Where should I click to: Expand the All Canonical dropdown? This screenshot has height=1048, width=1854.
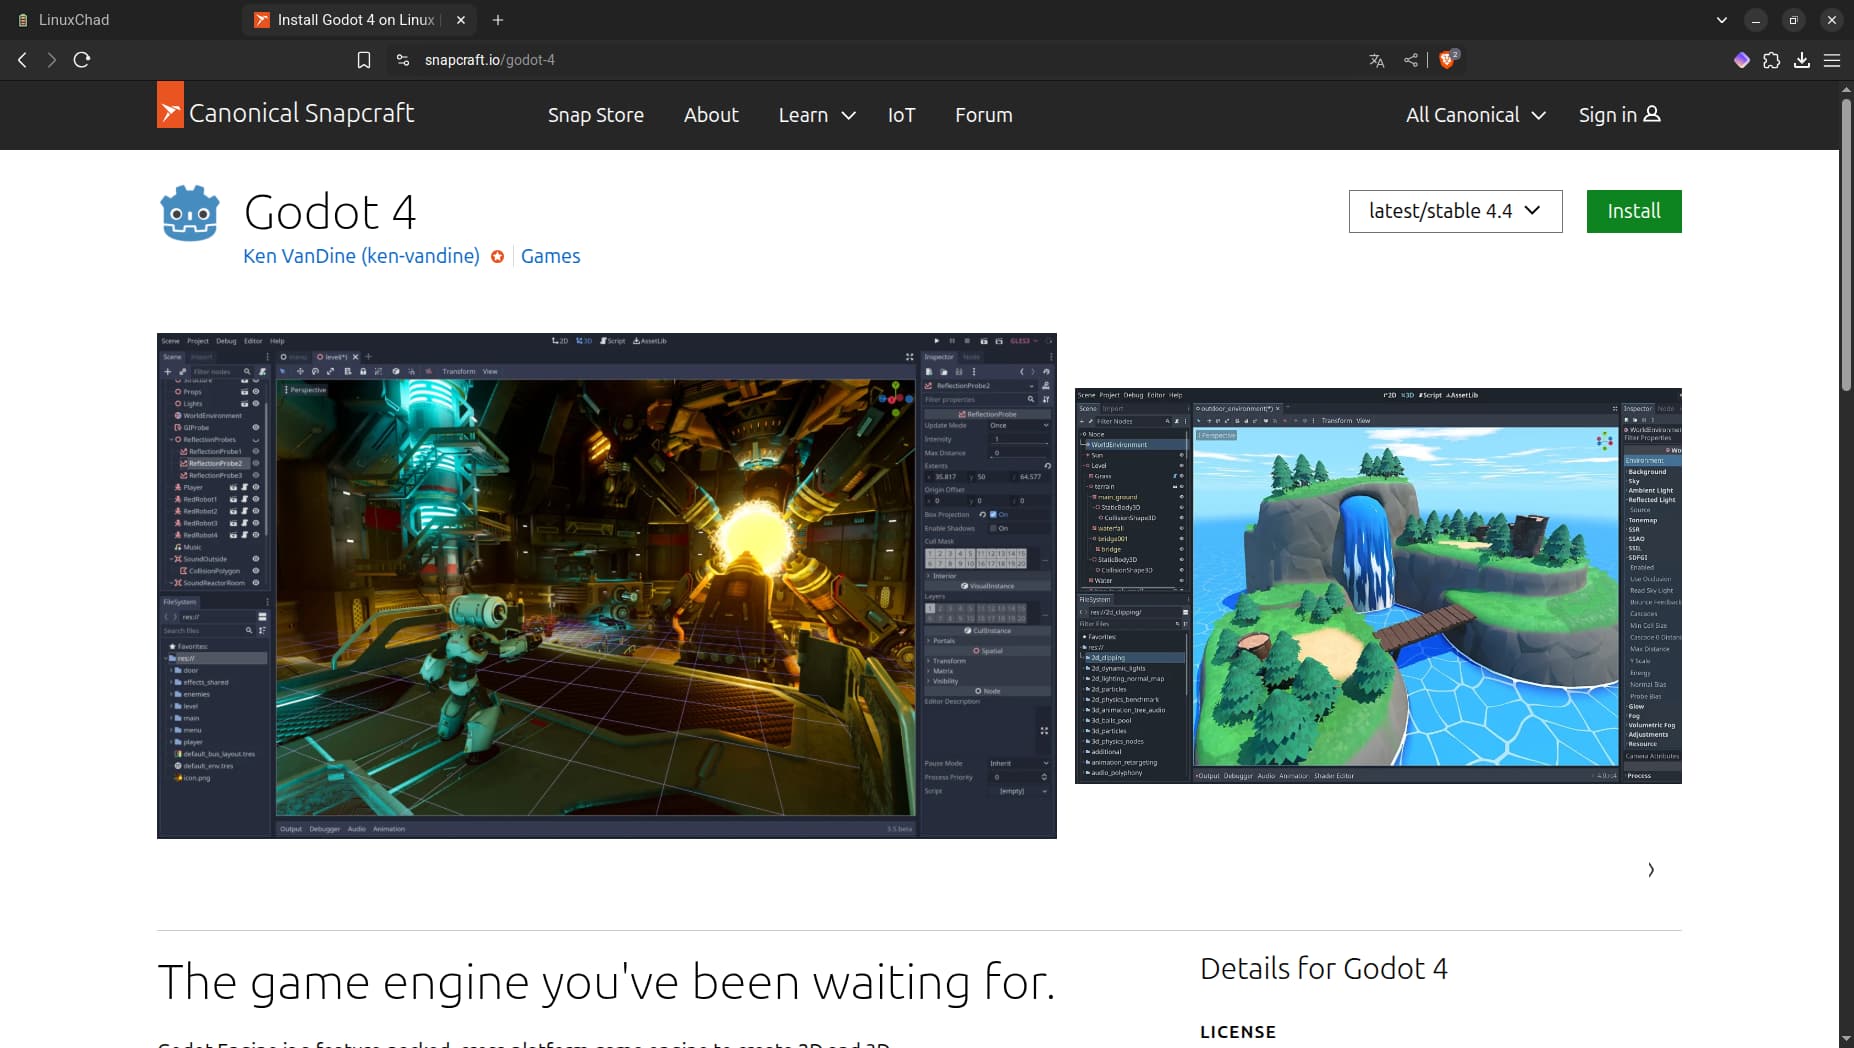pyautogui.click(x=1476, y=115)
